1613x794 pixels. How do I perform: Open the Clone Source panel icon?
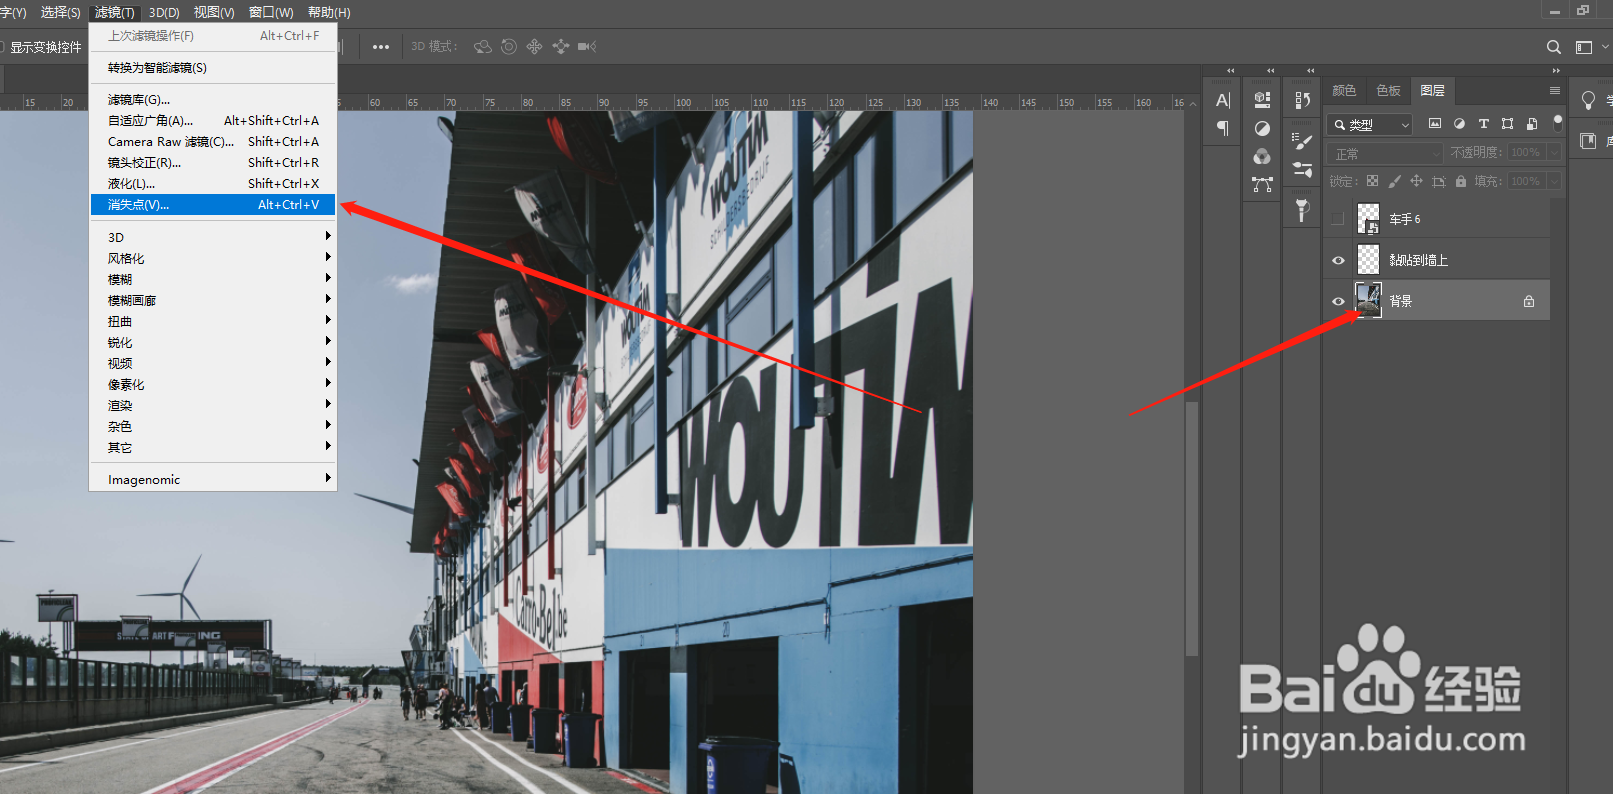pos(1302,210)
